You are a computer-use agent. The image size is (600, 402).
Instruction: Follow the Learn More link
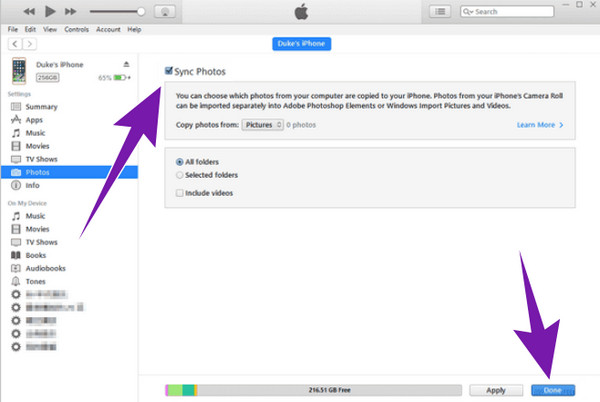pos(540,125)
